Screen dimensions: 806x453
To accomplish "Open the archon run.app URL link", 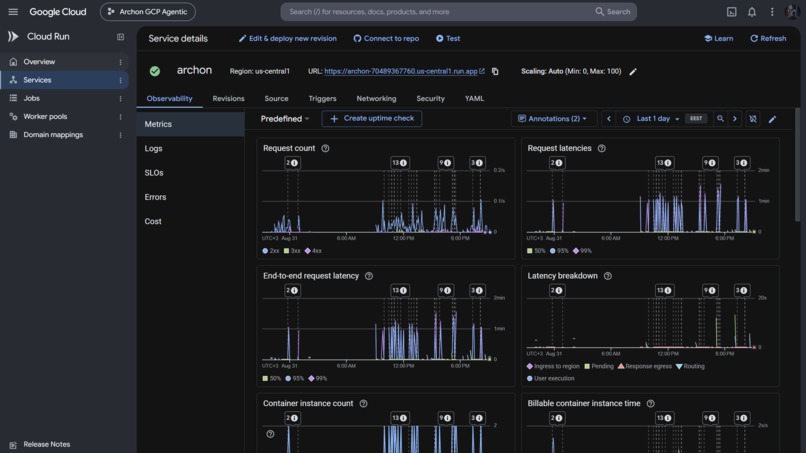I will point(404,71).
